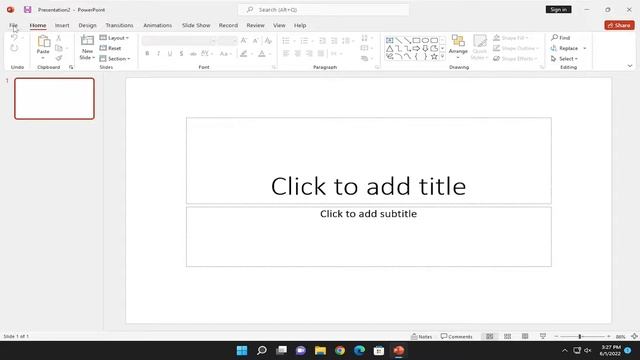Open Windows Start menu
This screenshot has height=360, width=640.
[242, 350]
